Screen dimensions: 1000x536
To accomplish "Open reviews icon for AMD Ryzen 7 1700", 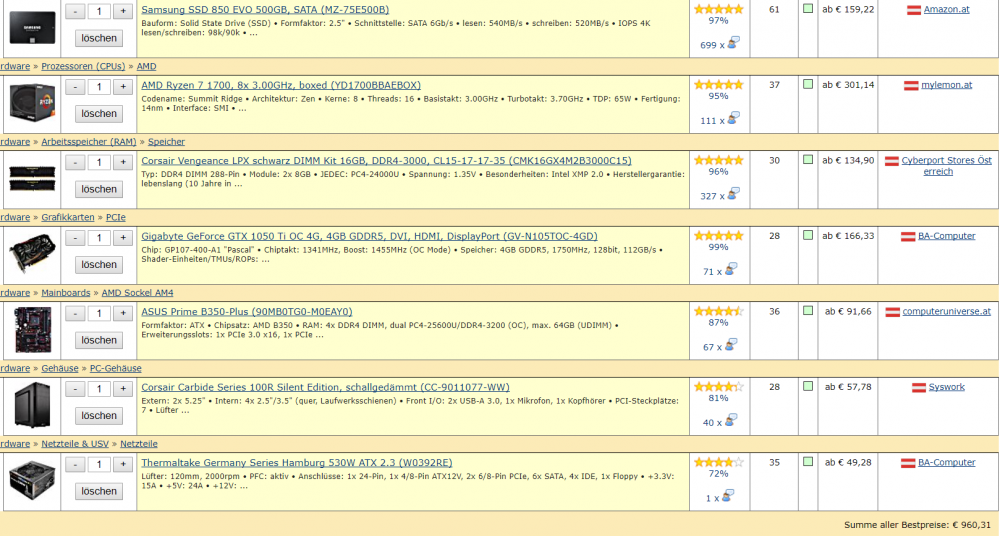I will pyautogui.click(x=733, y=118).
